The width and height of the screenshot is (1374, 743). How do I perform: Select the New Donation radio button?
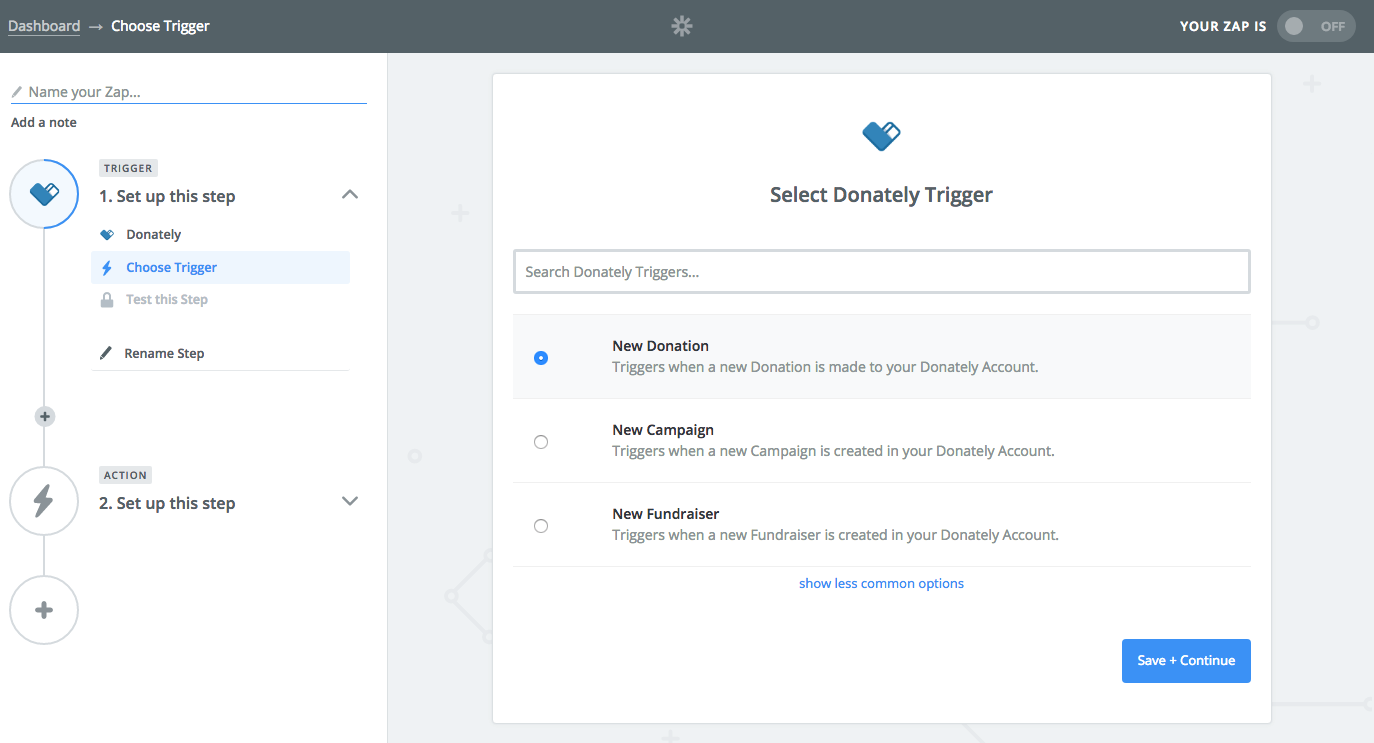tap(541, 357)
